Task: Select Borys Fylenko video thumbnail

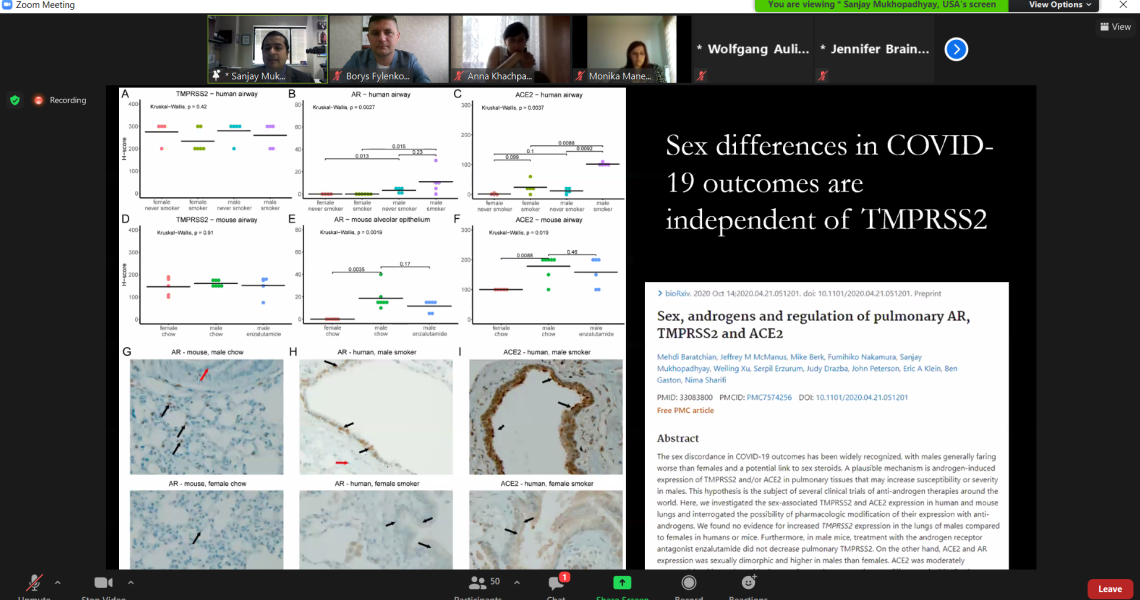Action: pos(389,49)
